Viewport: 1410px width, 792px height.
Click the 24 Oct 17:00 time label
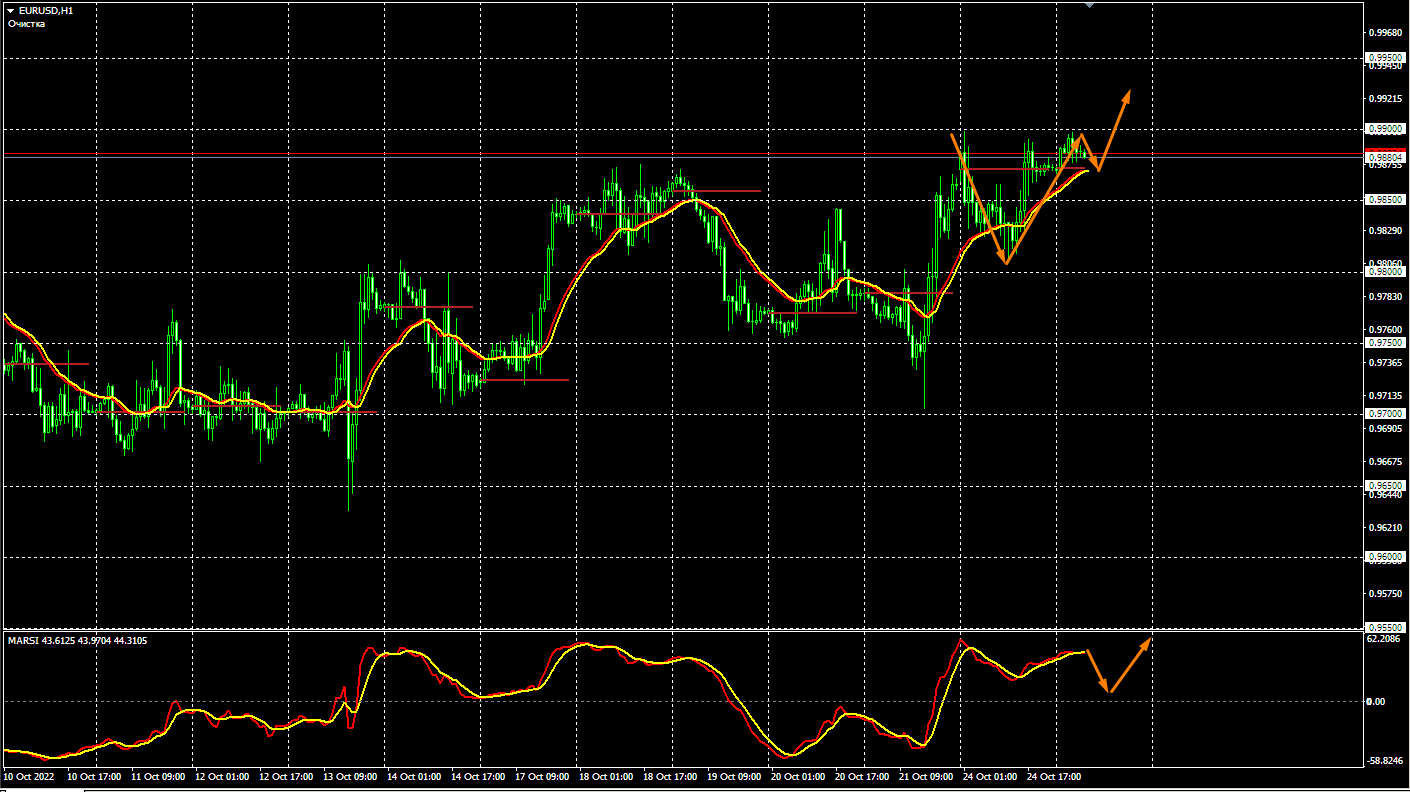pyautogui.click(x=1054, y=776)
